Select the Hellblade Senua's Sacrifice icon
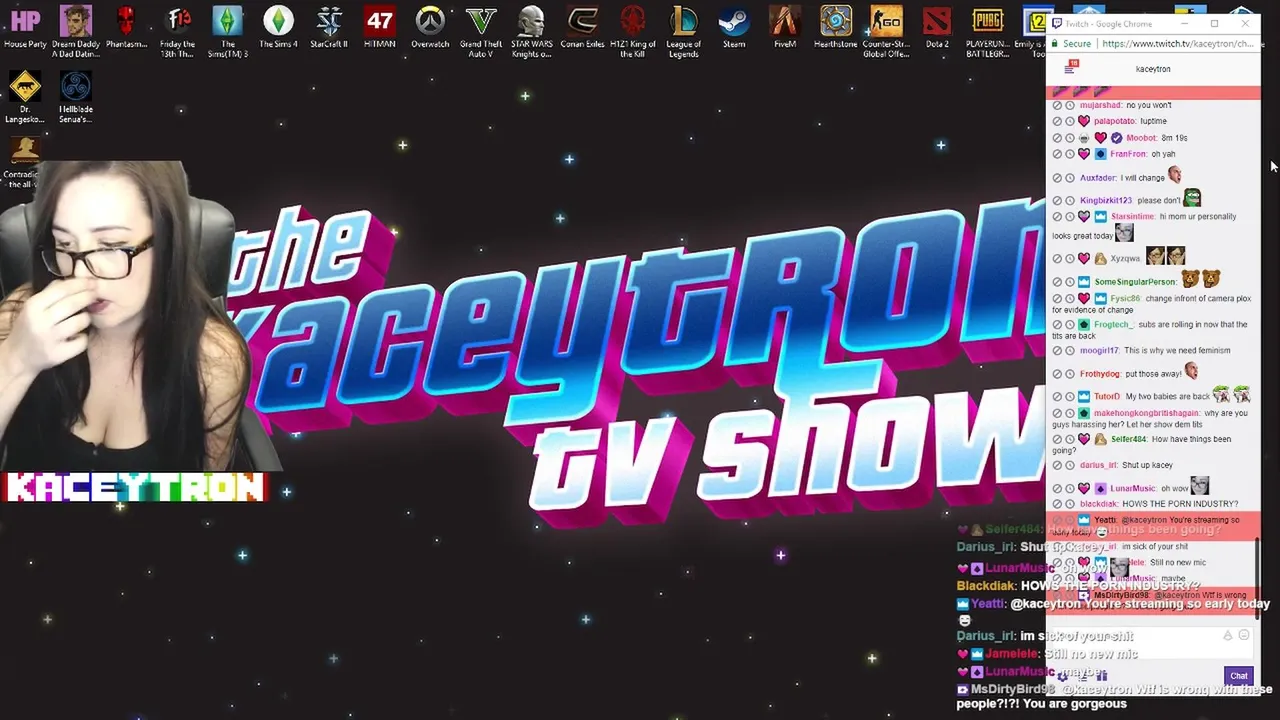Screen dimensions: 1280x720 click(x=76, y=98)
